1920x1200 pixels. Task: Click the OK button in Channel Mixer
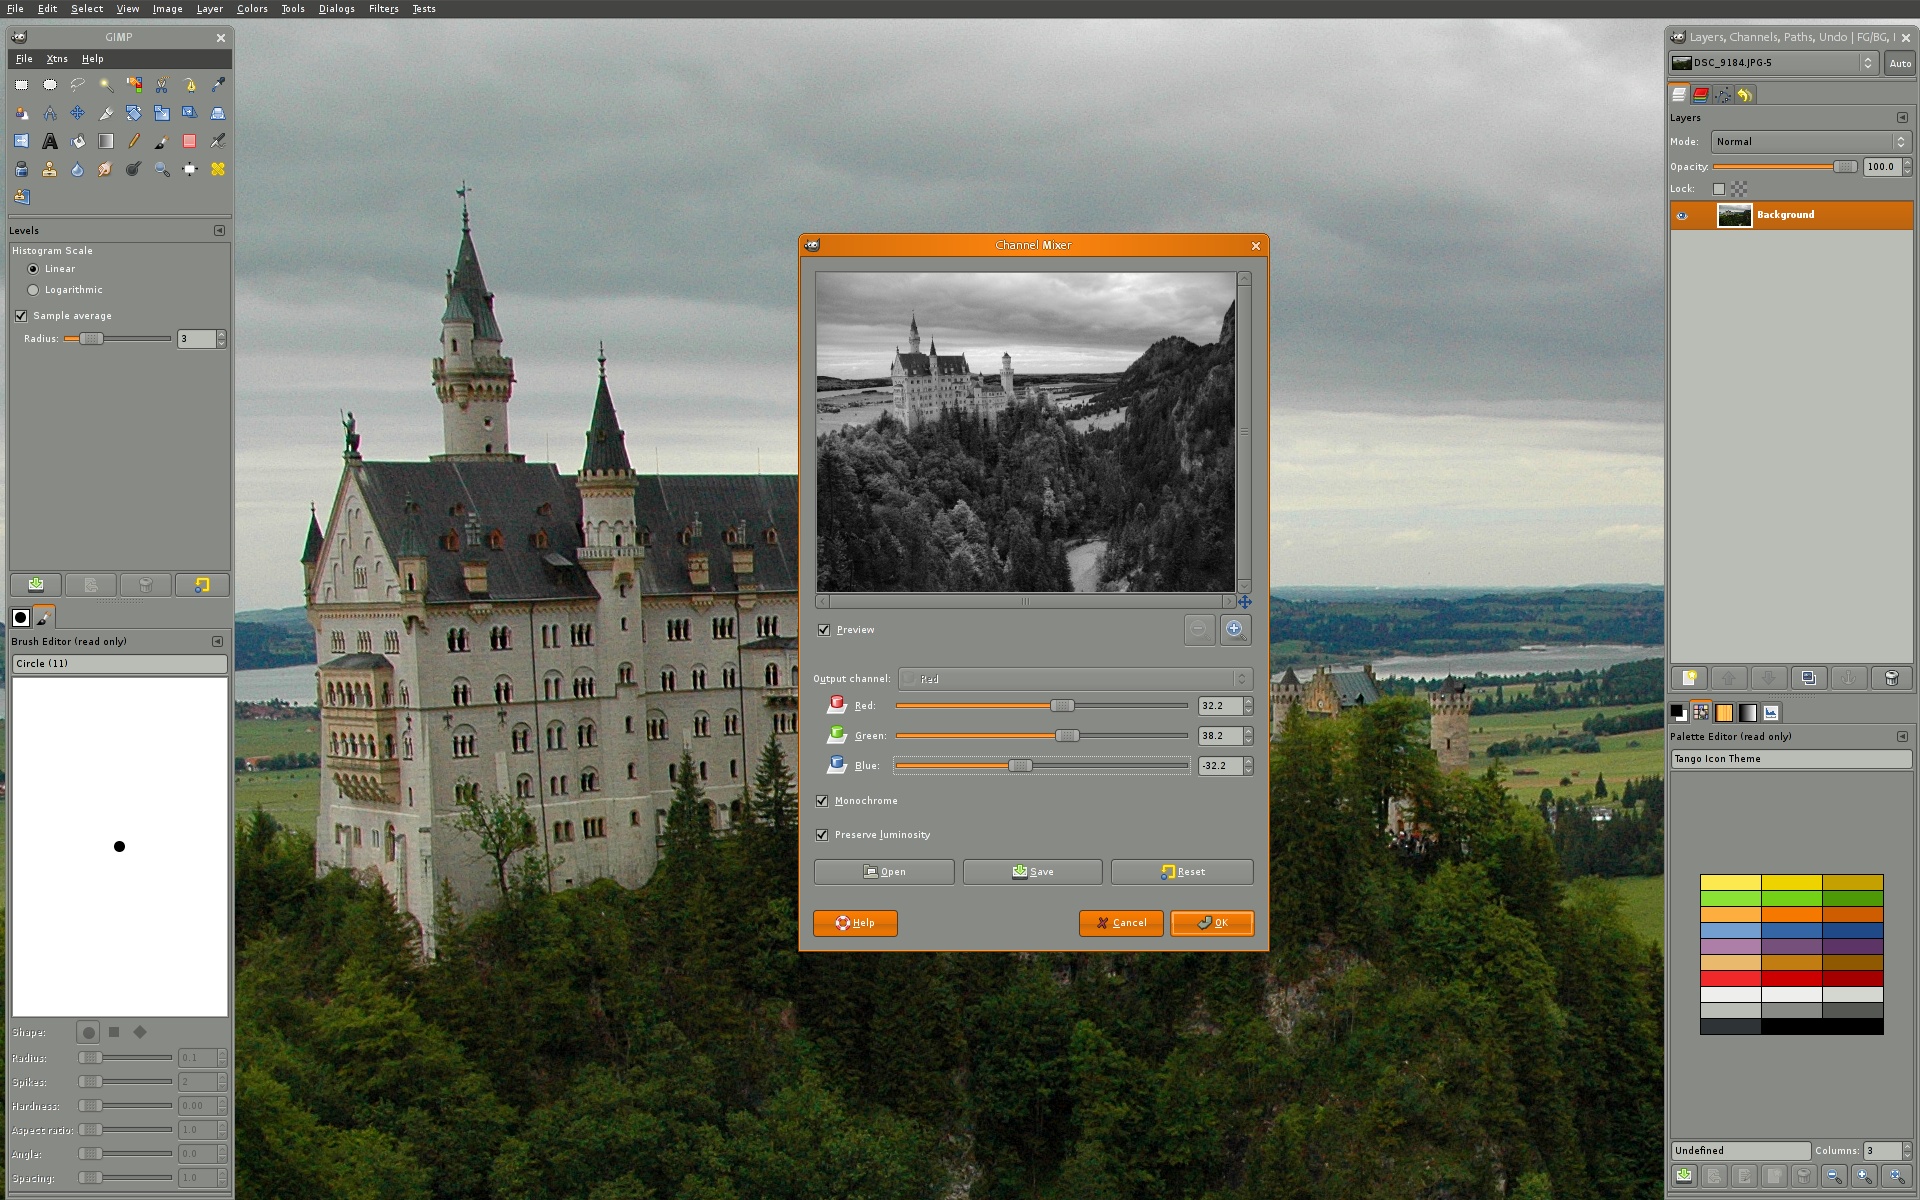point(1212,922)
